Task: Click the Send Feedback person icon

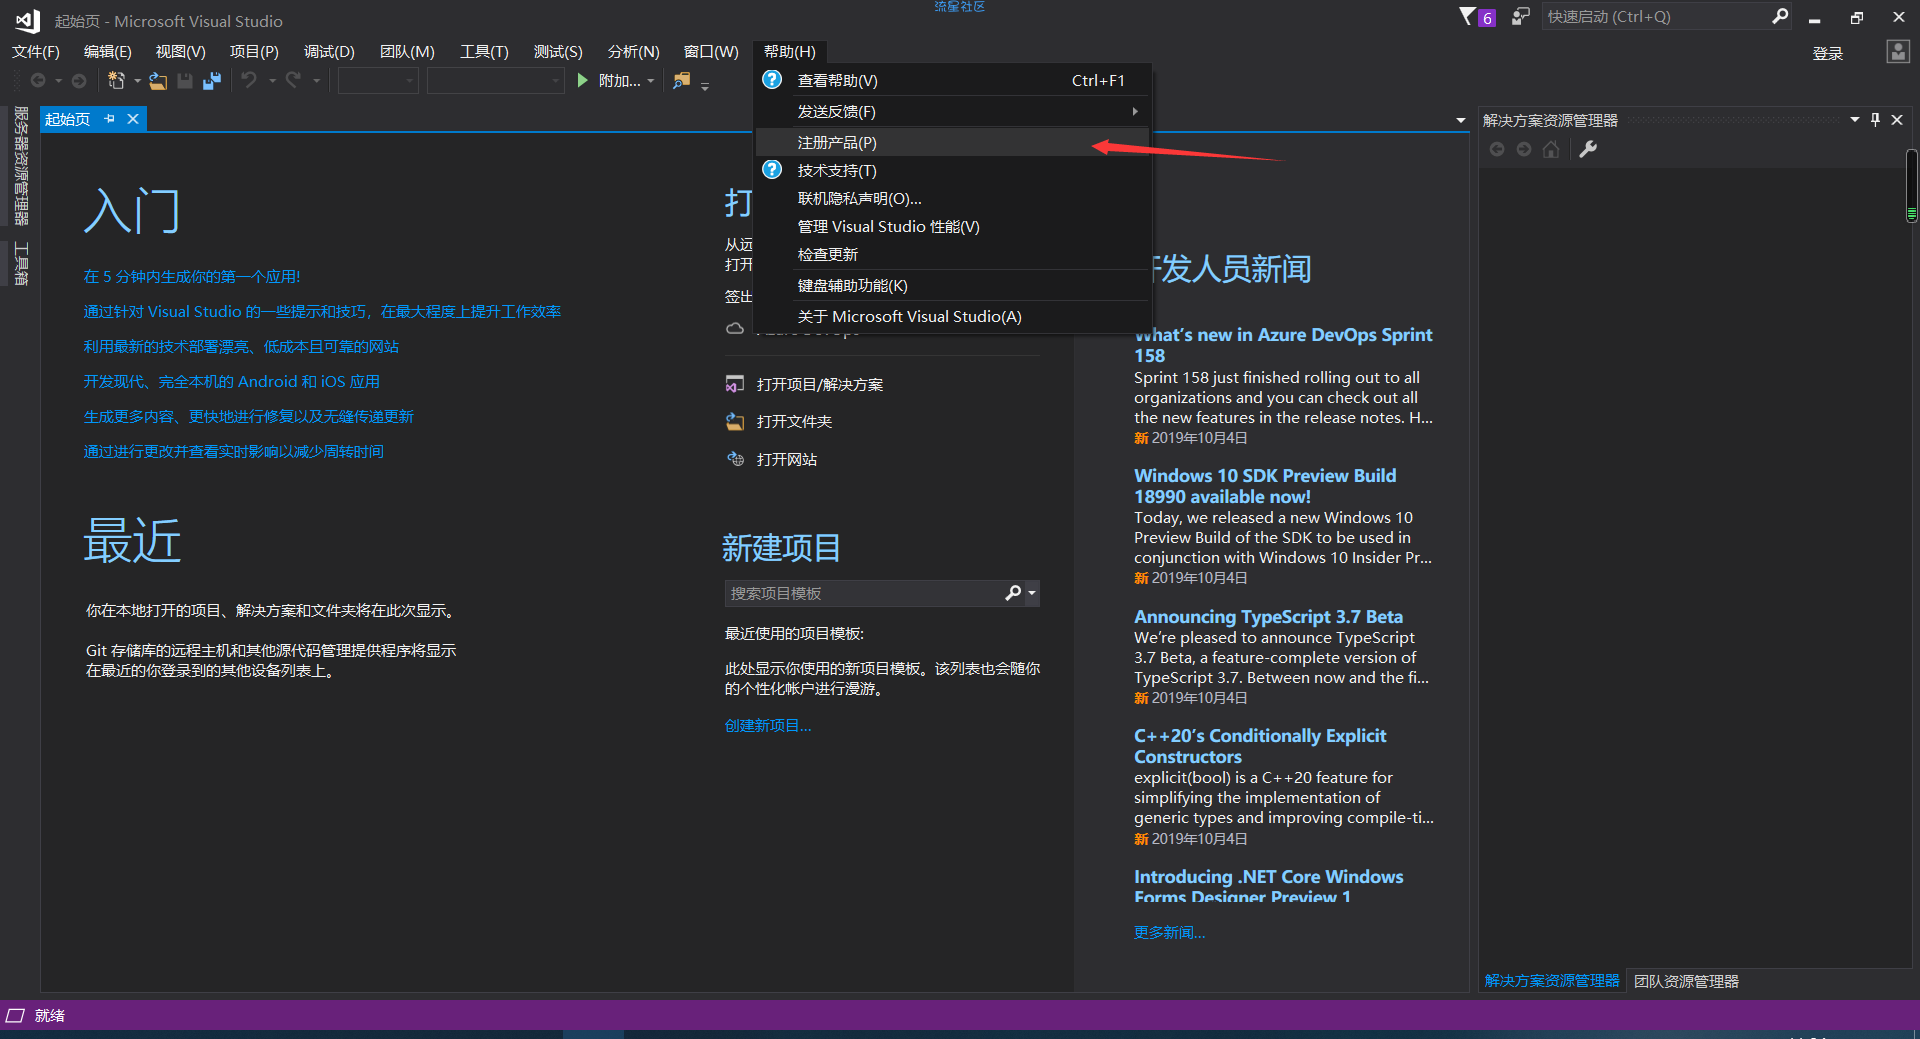Action: click(1521, 17)
